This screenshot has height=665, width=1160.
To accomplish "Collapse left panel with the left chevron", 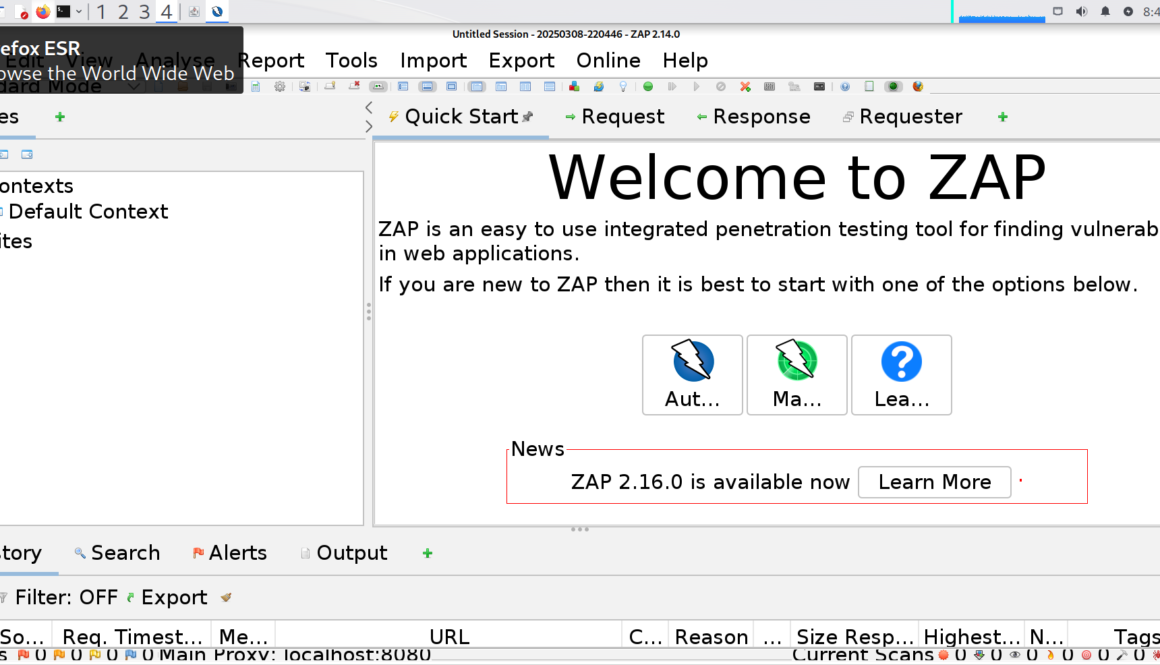I will click(x=368, y=108).
